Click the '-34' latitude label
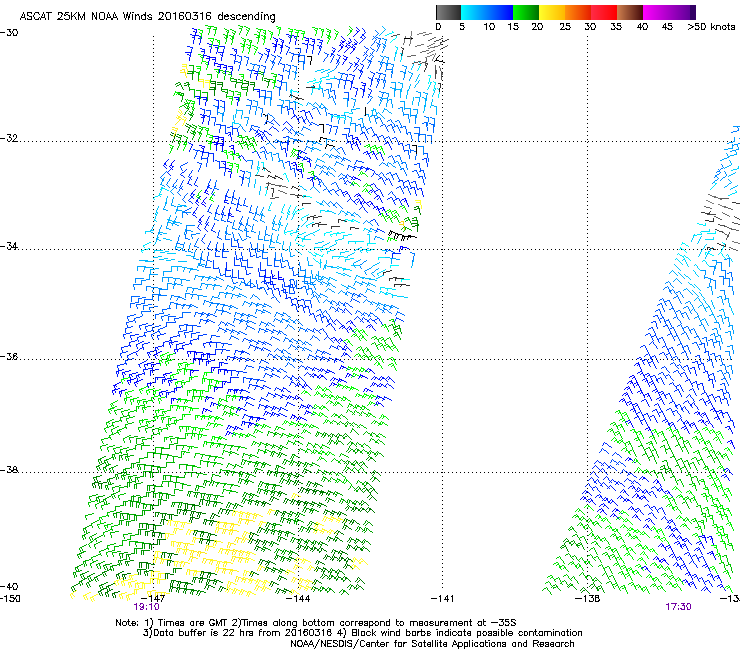 tap(9, 246)
